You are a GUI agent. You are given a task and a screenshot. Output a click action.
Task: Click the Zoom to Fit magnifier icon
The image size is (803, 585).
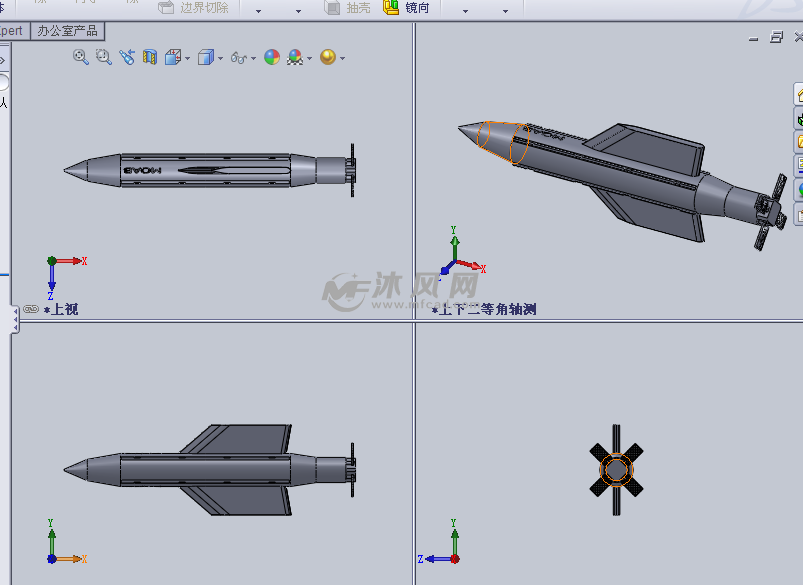80,57
